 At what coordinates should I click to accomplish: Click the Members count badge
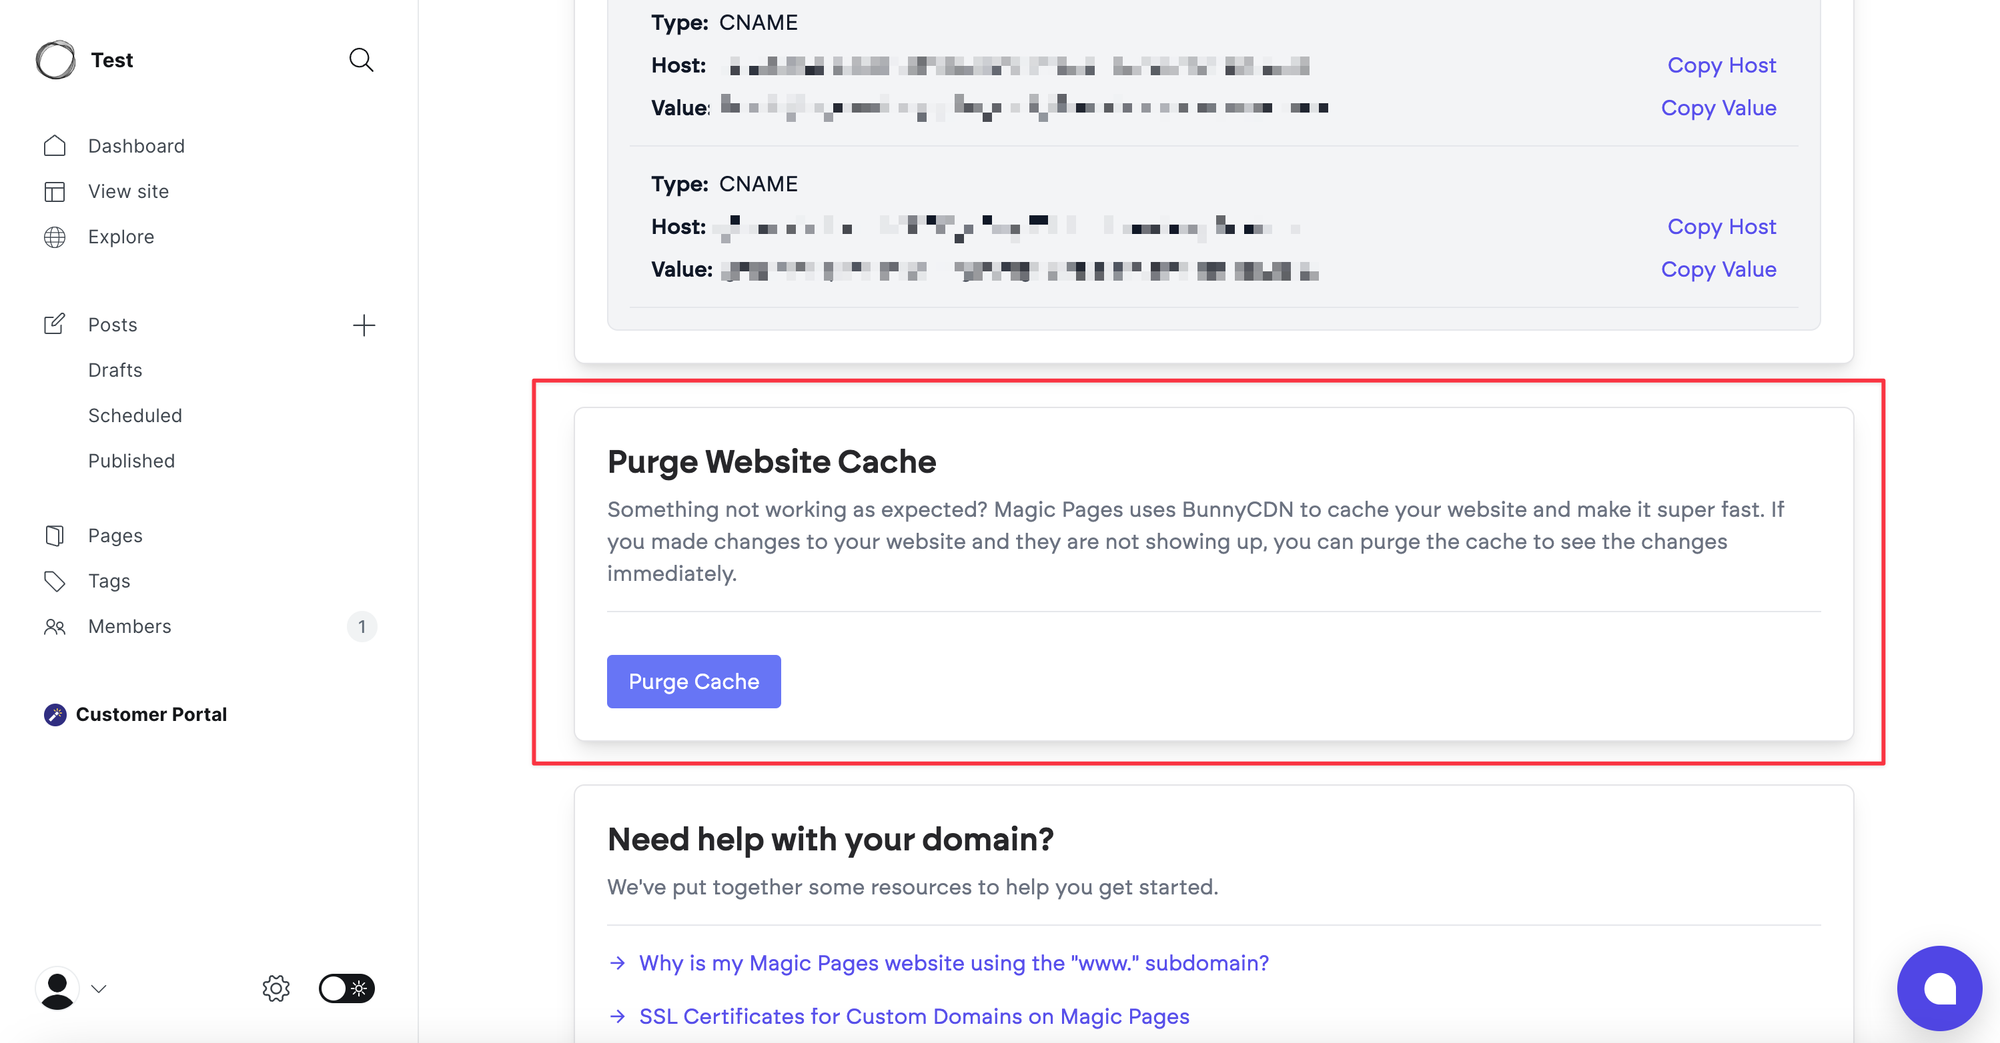tap(362, 627)
